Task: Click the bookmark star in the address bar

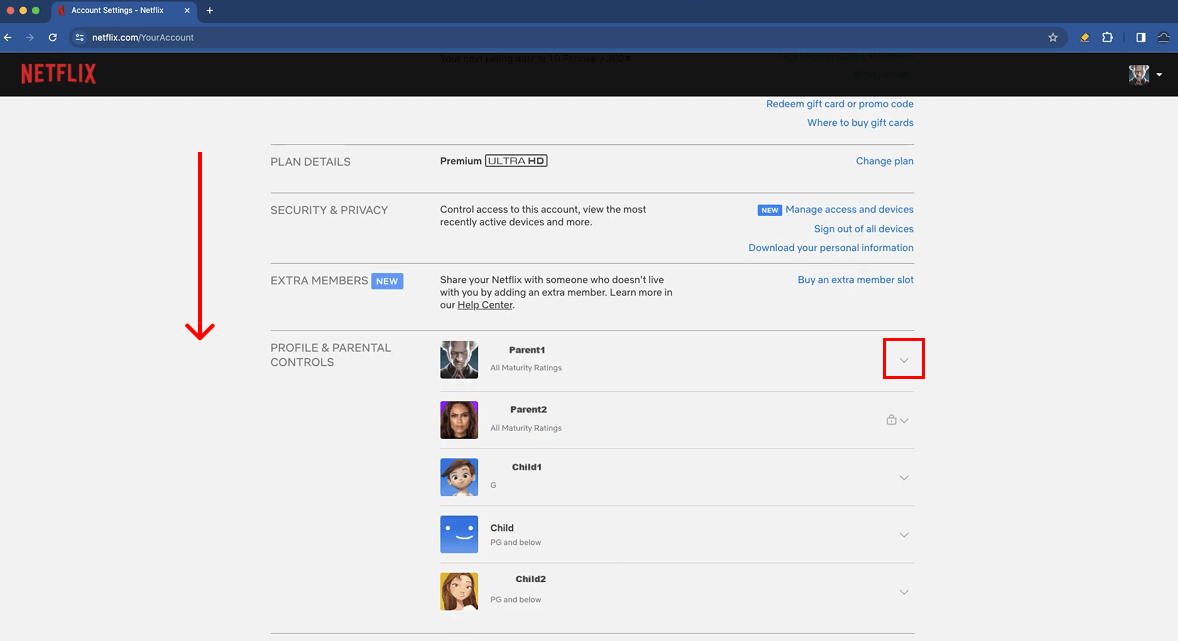Action: 1052,37
